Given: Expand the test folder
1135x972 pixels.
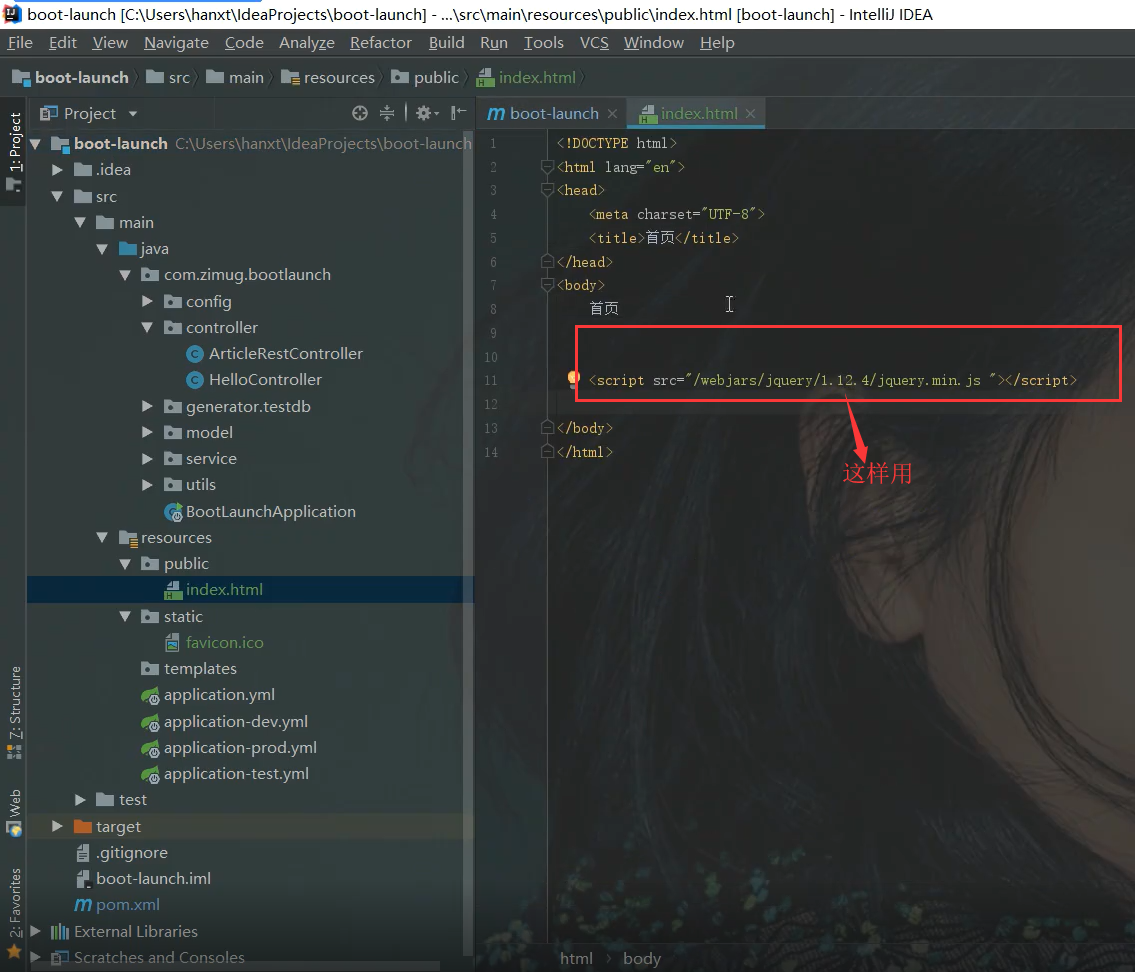Looking at the screenshot, I should [x=80, y=799].
